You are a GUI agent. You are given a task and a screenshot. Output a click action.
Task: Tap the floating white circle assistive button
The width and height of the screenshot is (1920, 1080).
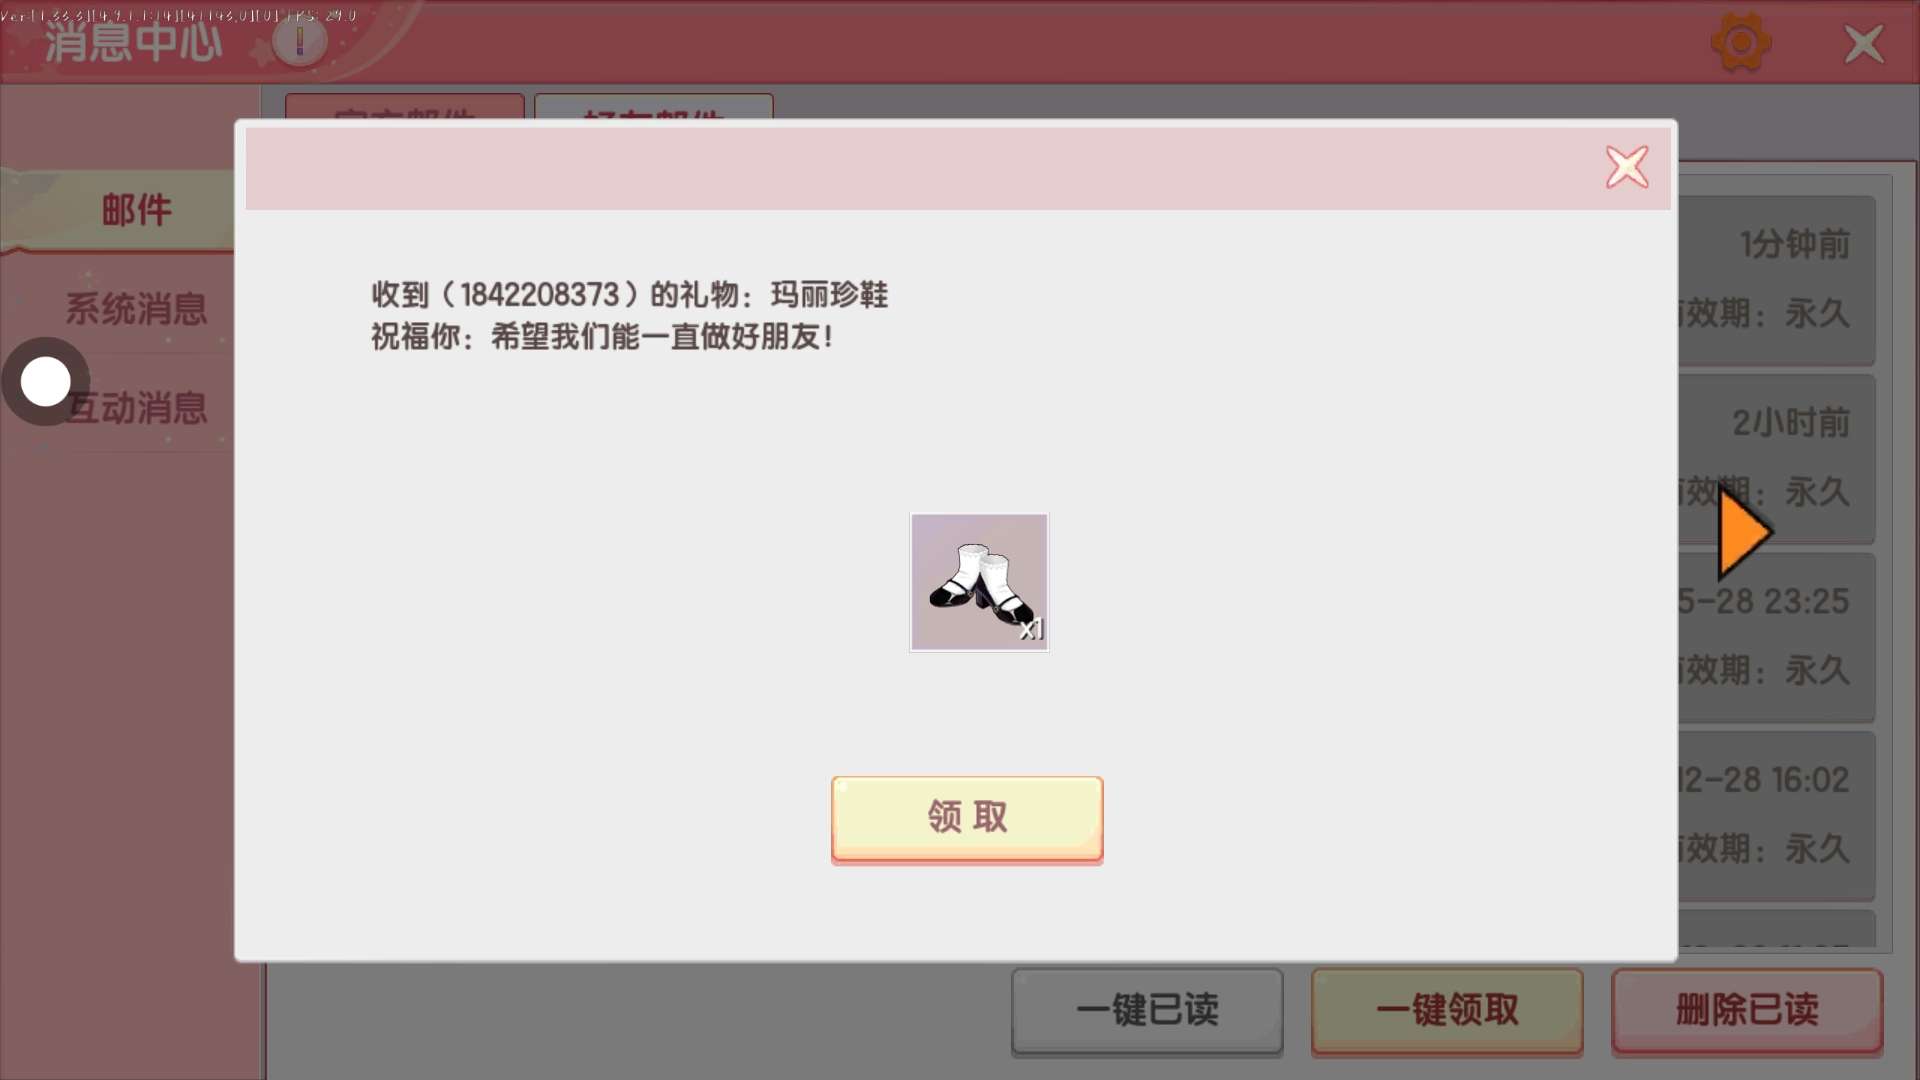pyautogui.click(x=46, y=382)
